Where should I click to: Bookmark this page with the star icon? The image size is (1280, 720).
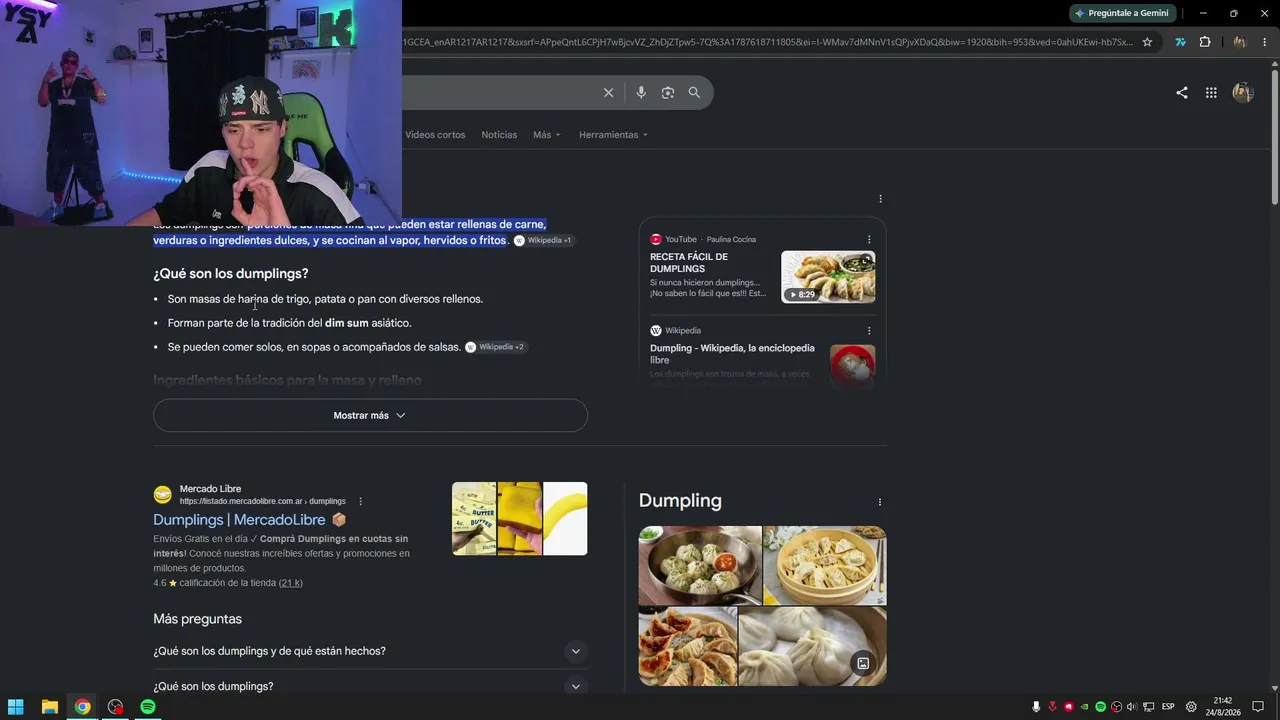pos(1147,42)
